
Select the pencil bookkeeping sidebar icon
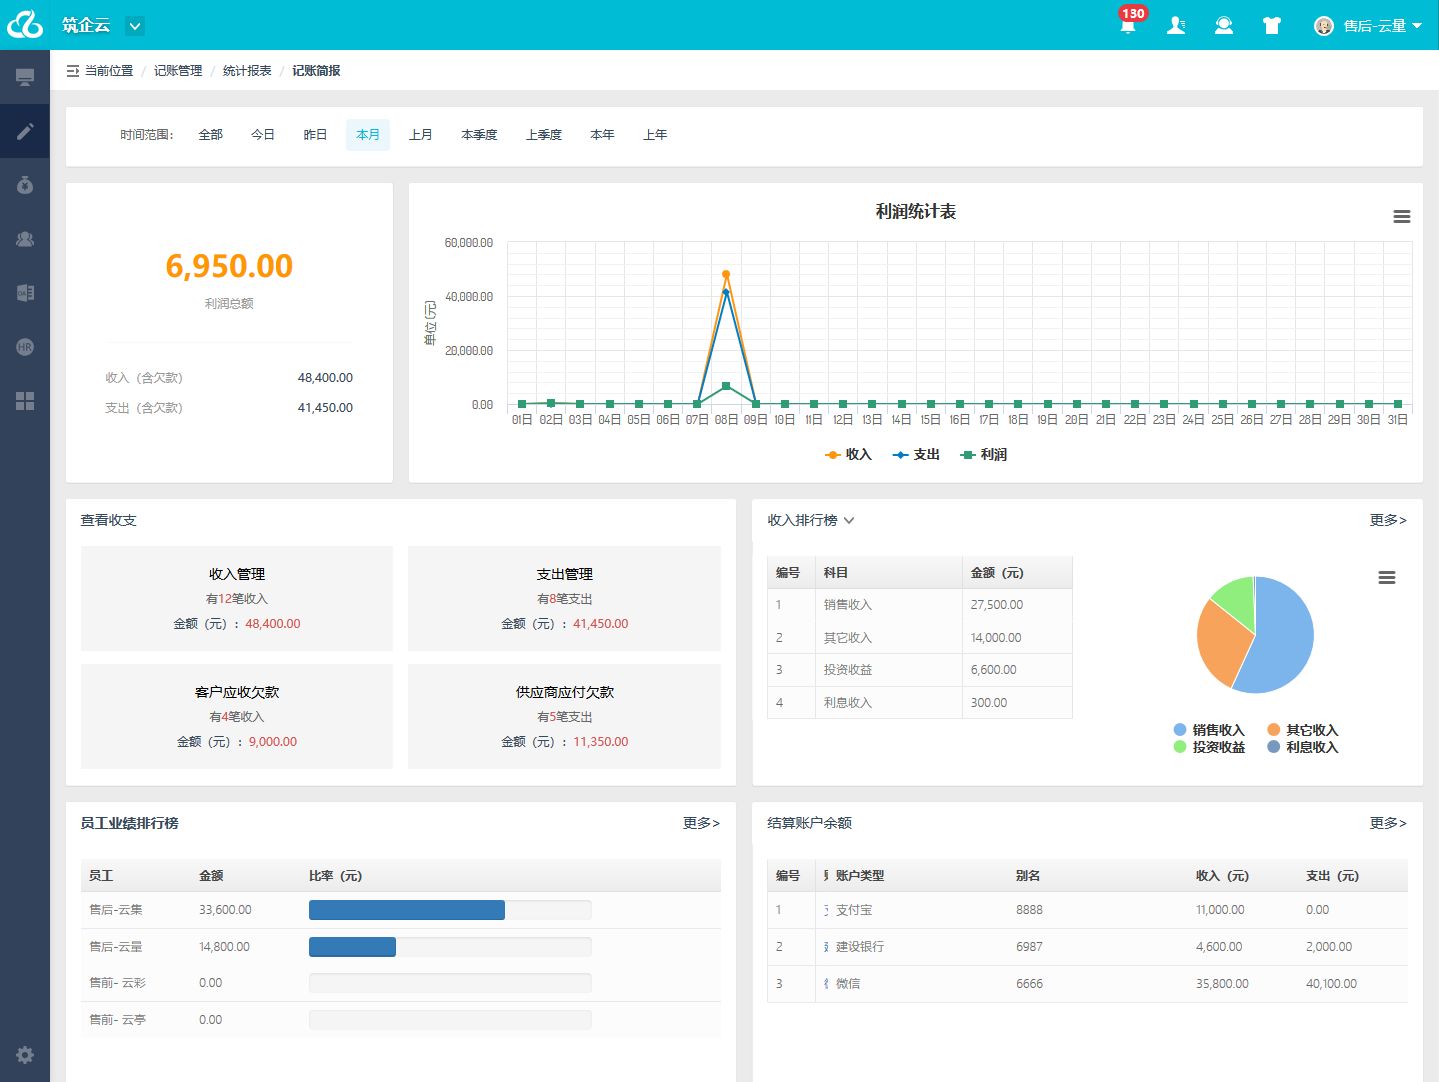point(25,131)
